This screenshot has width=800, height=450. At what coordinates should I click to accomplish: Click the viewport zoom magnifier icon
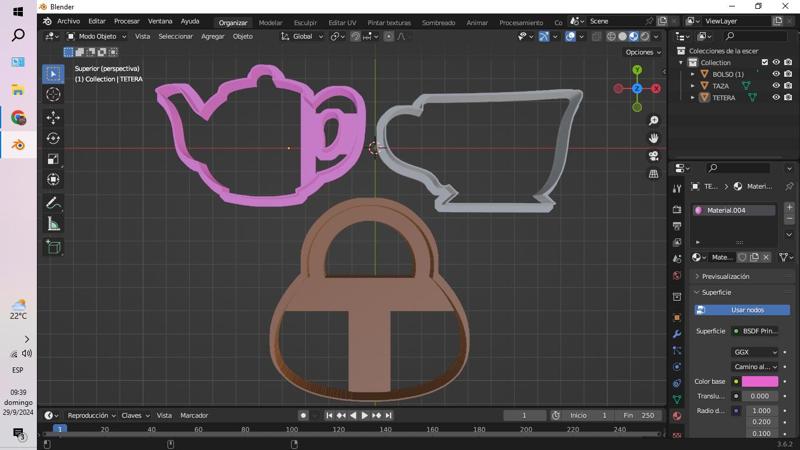tap(653, 120)
